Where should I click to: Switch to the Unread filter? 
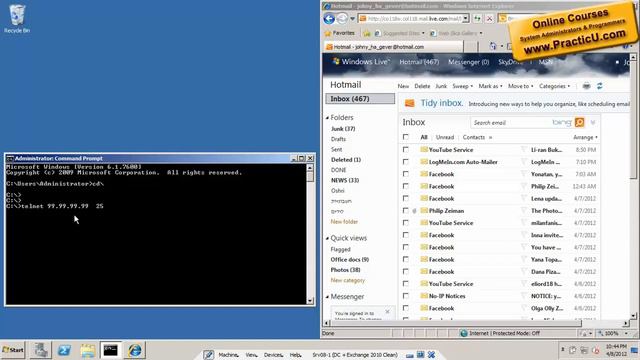[444, 137]
